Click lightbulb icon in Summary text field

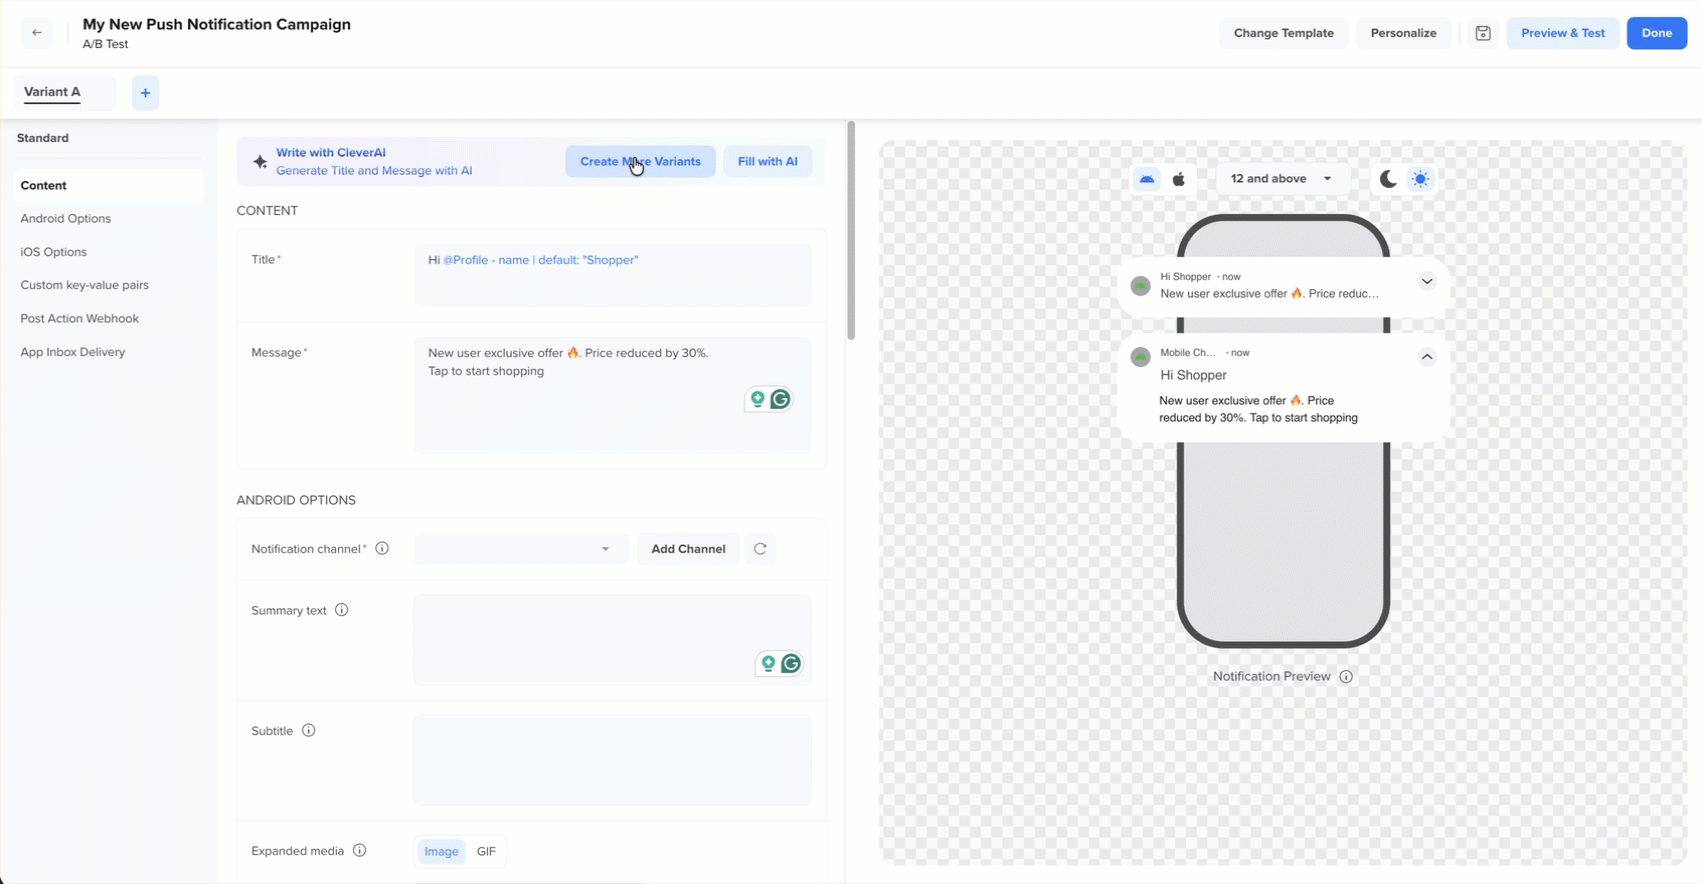click(769, 663)
